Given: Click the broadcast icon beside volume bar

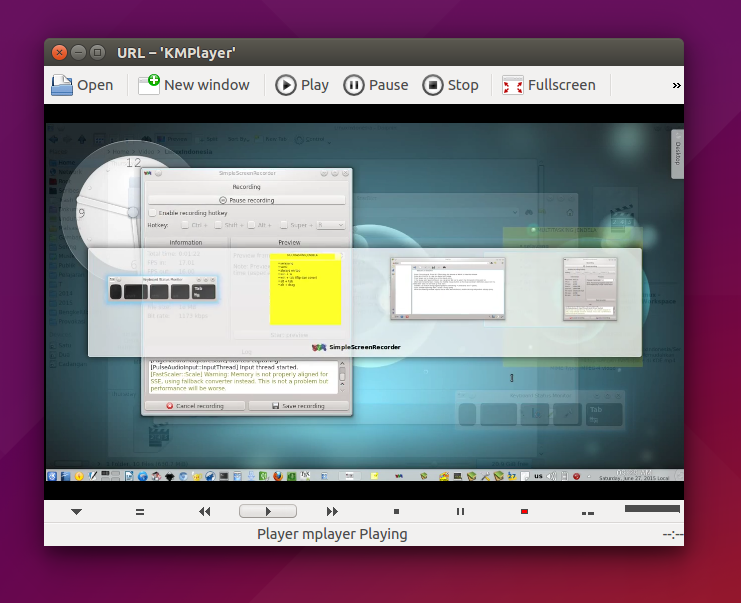Looking at the screenshot, I should point(588,513).
